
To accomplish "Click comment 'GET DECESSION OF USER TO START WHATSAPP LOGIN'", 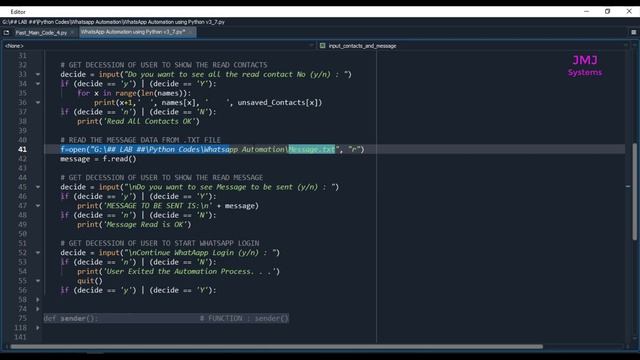I will tap(160, 243).
